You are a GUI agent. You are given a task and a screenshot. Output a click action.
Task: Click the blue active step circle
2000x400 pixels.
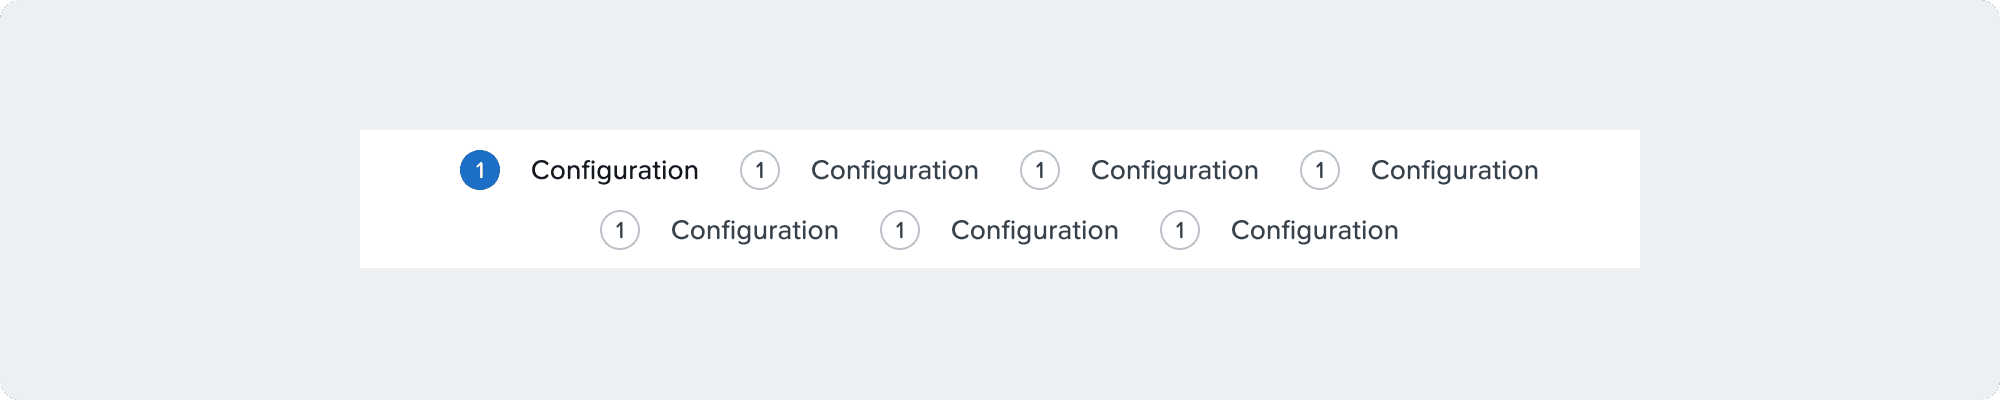pos(480,170)
